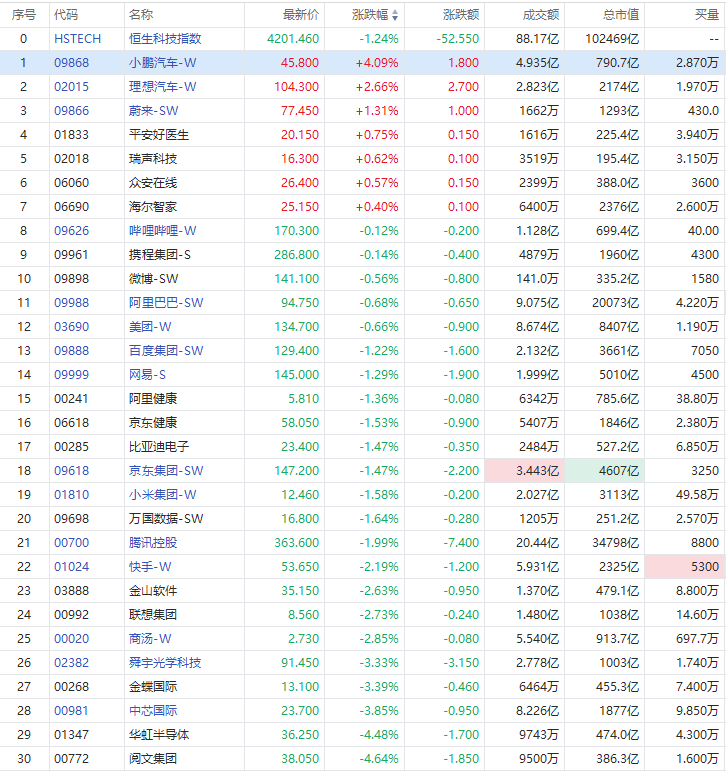Open the HSTECH index code link
The image size is (726, 772).
click(77, 39)
